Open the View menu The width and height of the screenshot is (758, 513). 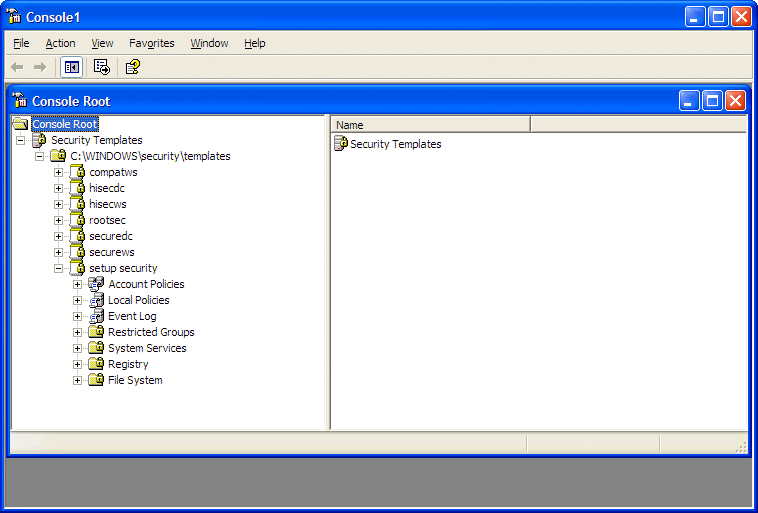click(102, 43)
